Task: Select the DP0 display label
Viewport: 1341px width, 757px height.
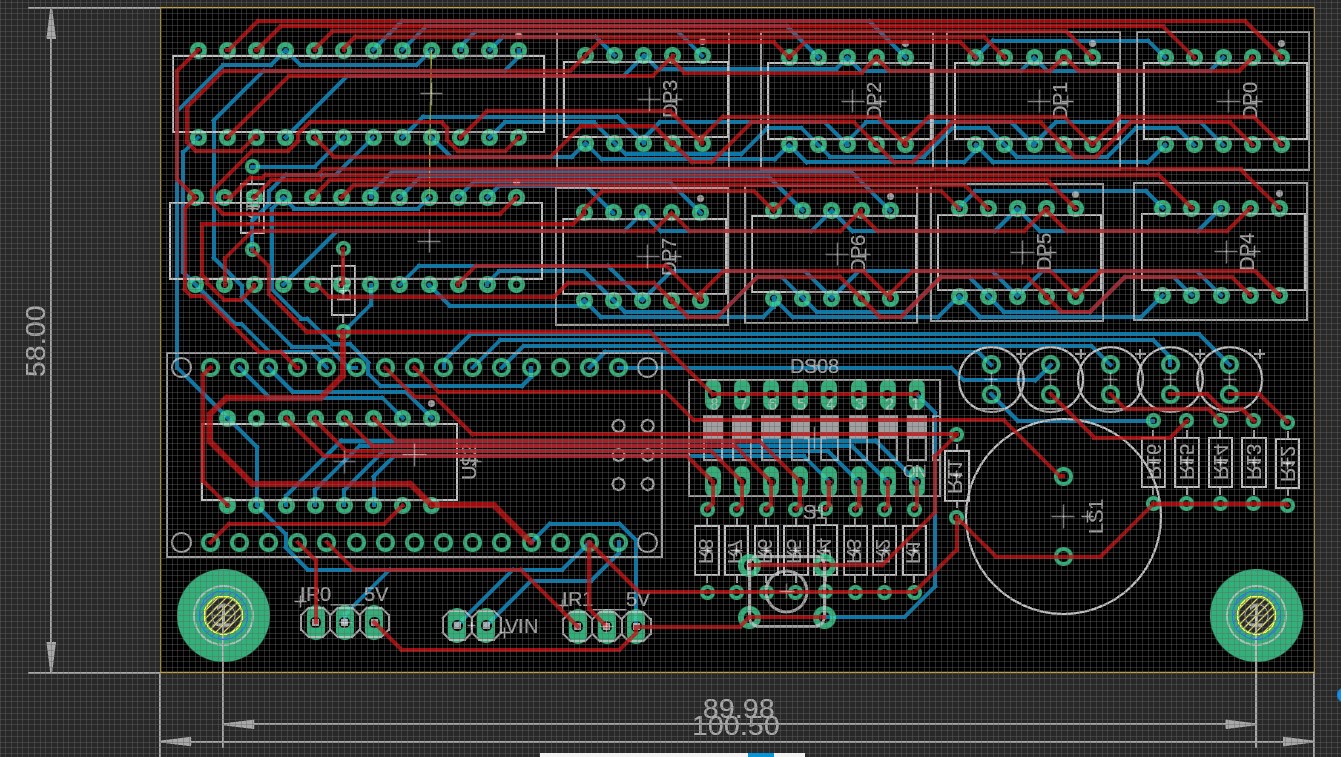Action: coord(1249,100)
